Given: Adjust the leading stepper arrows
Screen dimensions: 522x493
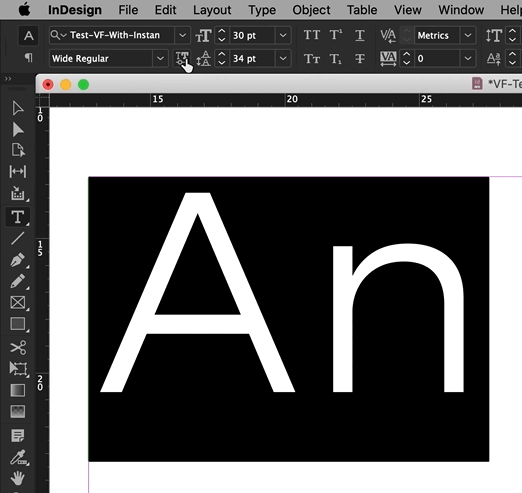Looking at the screenshot, I should (x=222, y=59).
